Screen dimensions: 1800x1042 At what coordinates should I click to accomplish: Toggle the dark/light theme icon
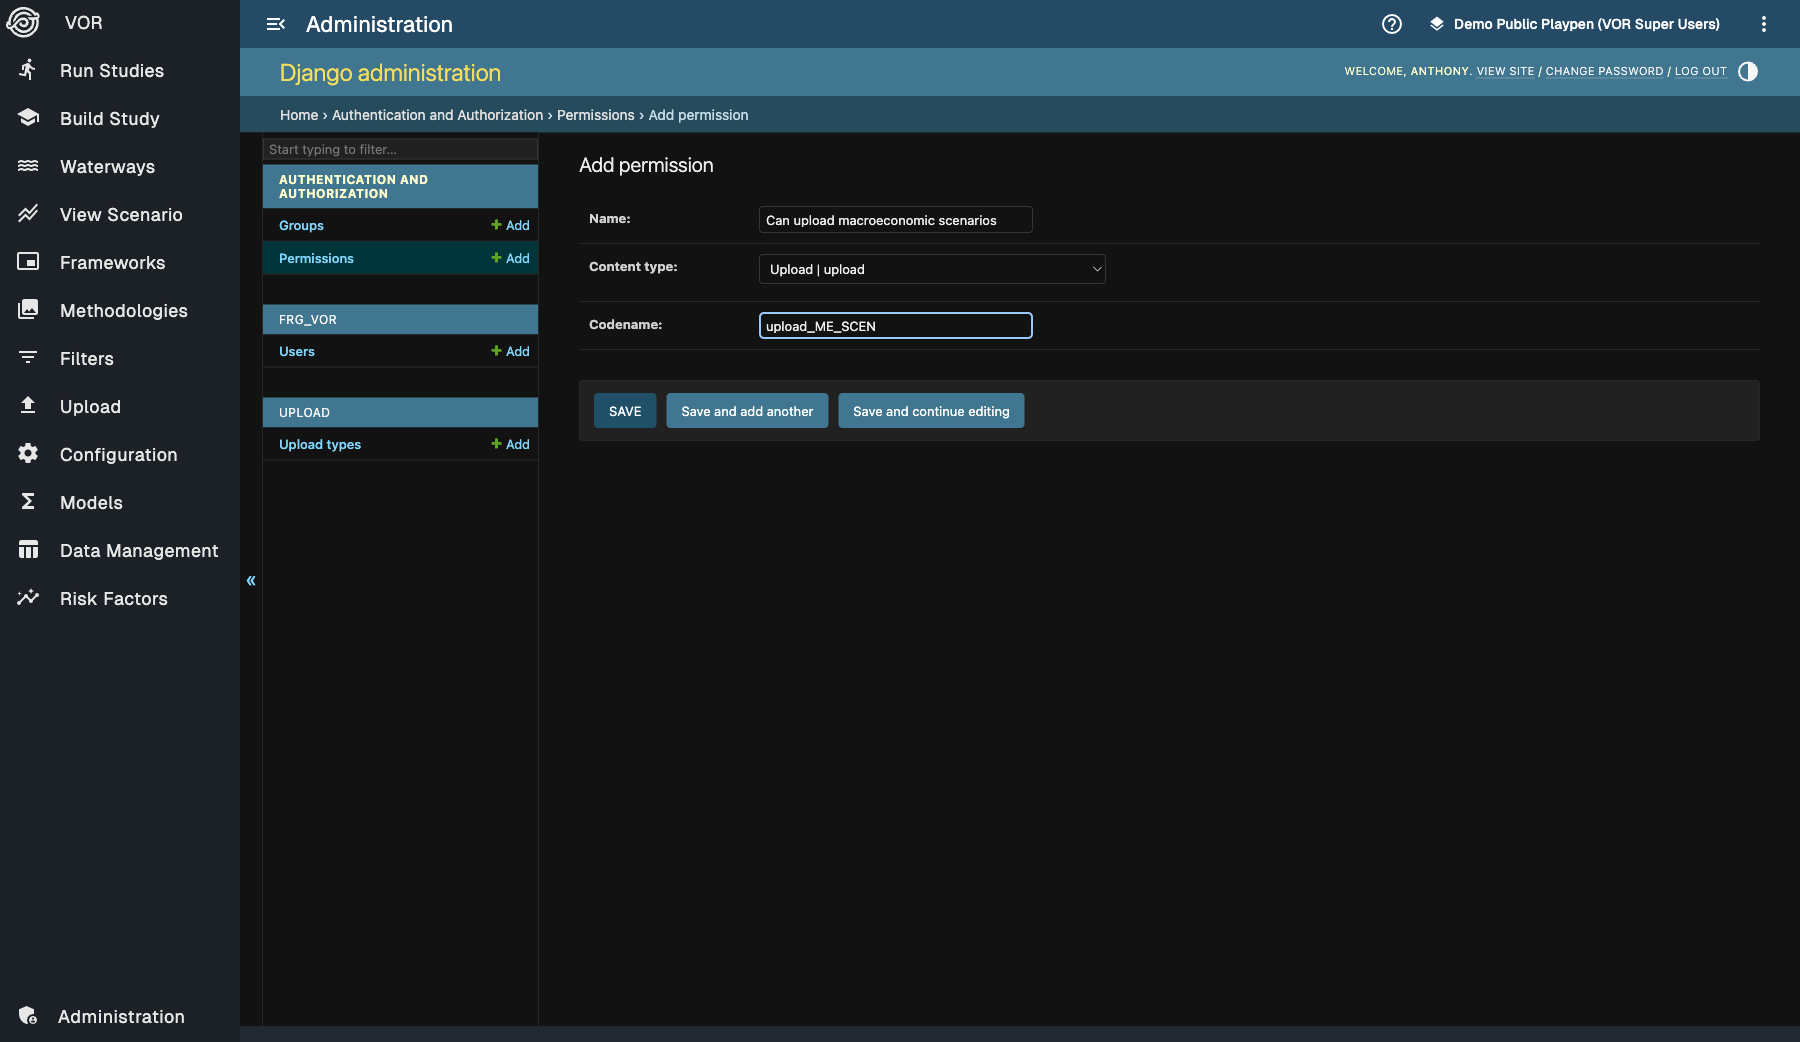pos(1748,71)
